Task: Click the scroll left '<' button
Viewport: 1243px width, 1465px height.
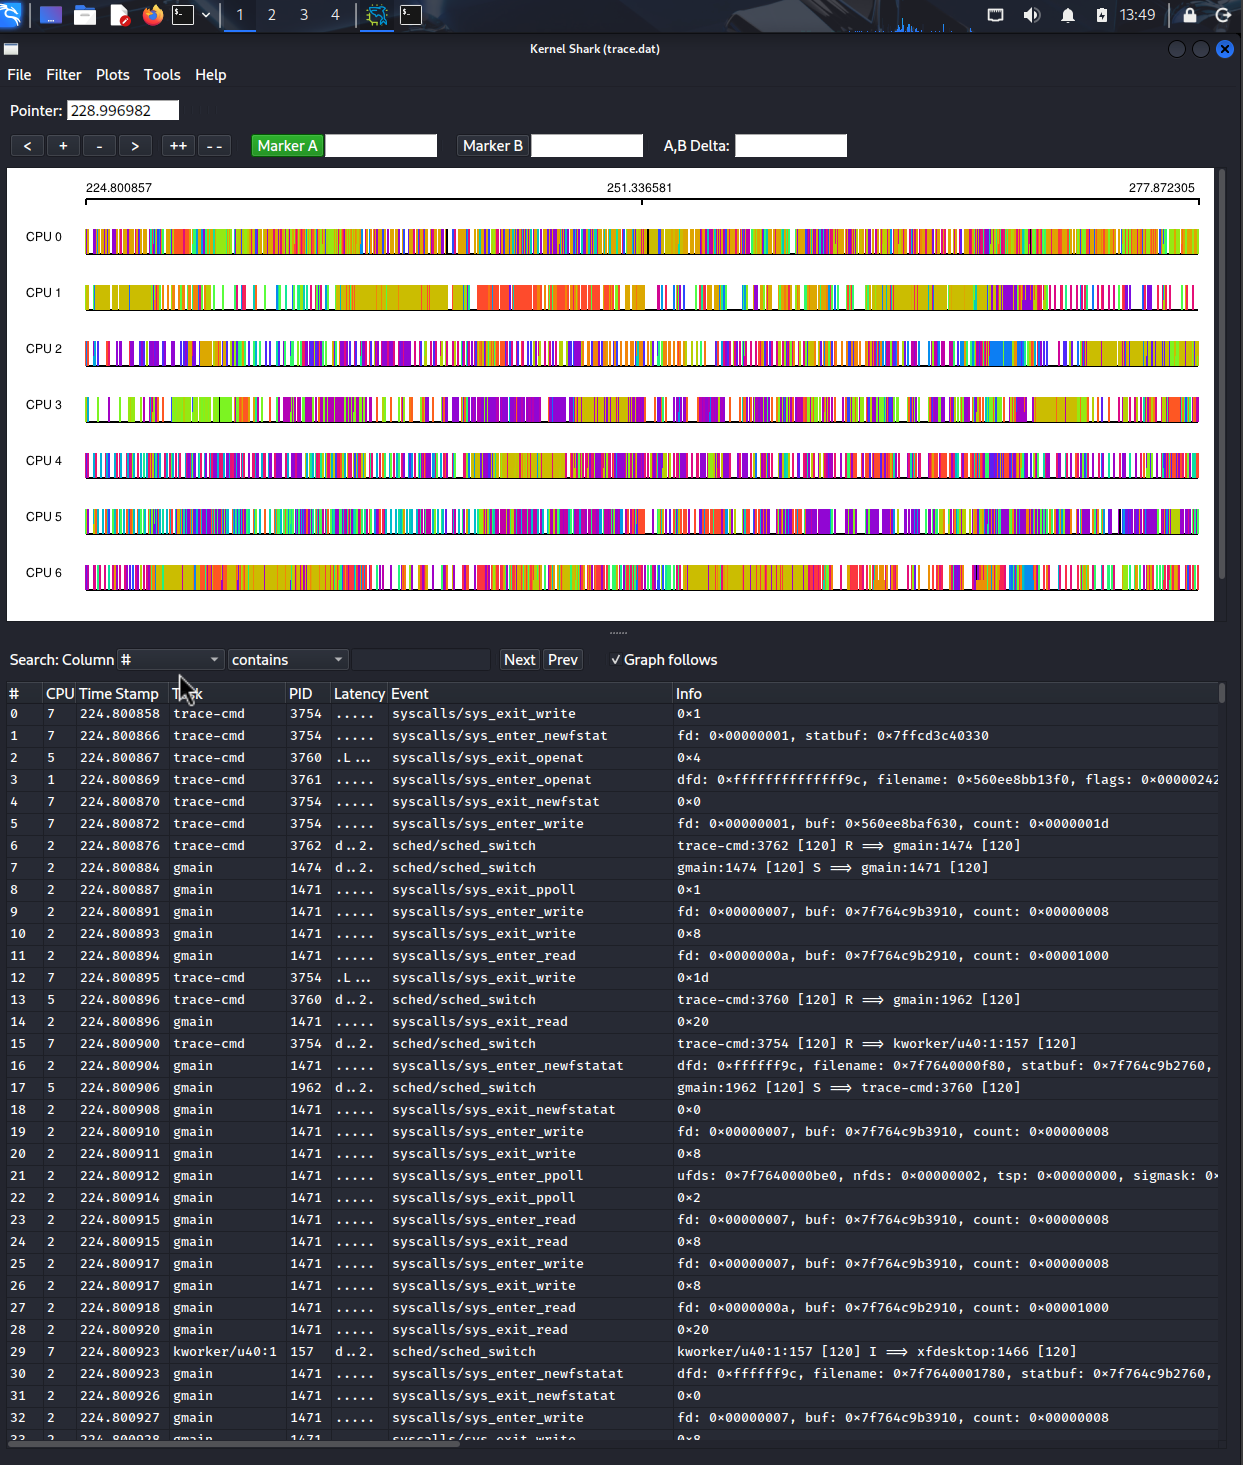Action: (x=27, y=146)
